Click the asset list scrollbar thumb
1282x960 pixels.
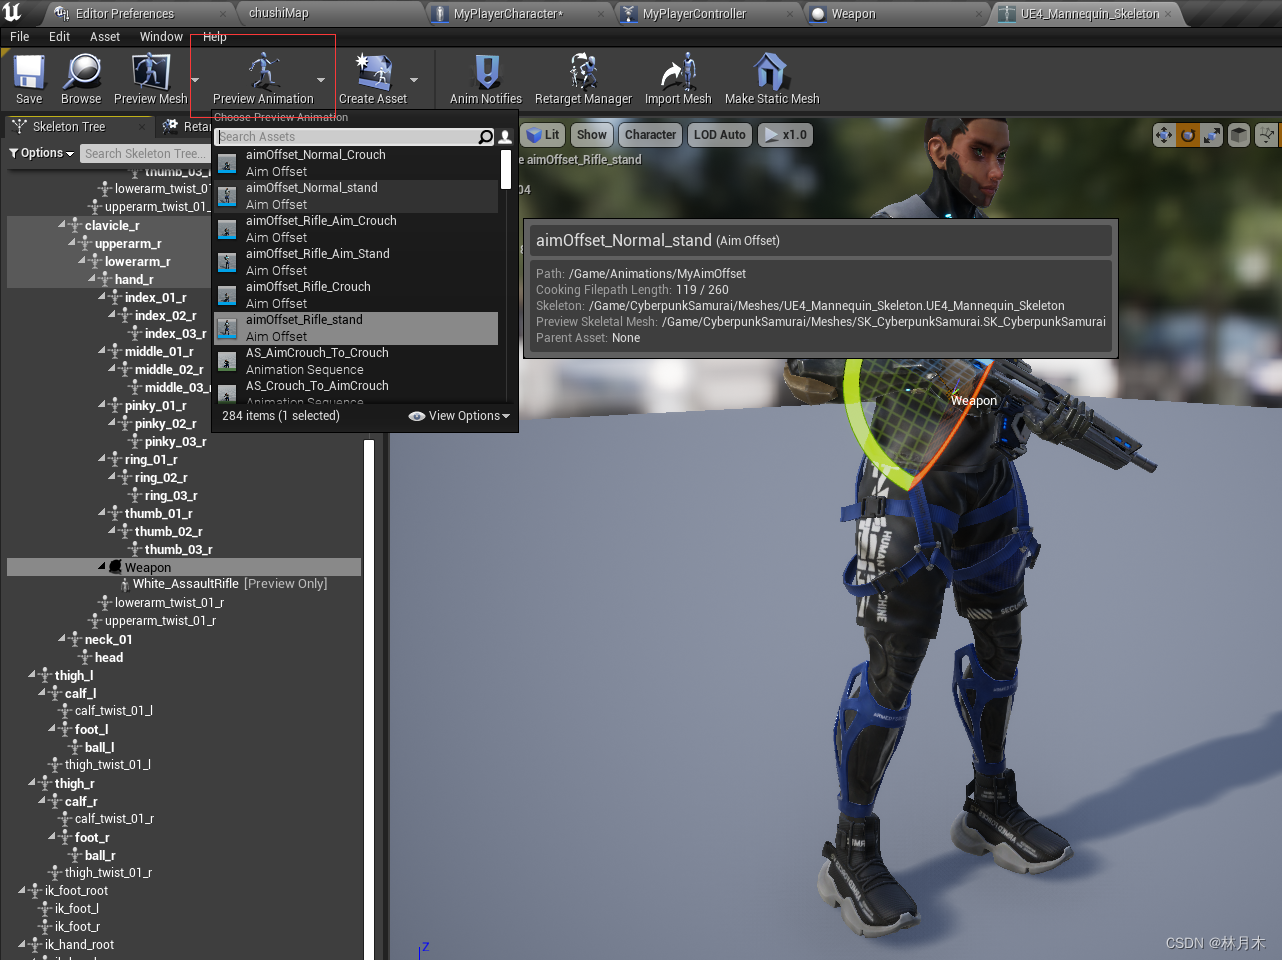point(506,169)
